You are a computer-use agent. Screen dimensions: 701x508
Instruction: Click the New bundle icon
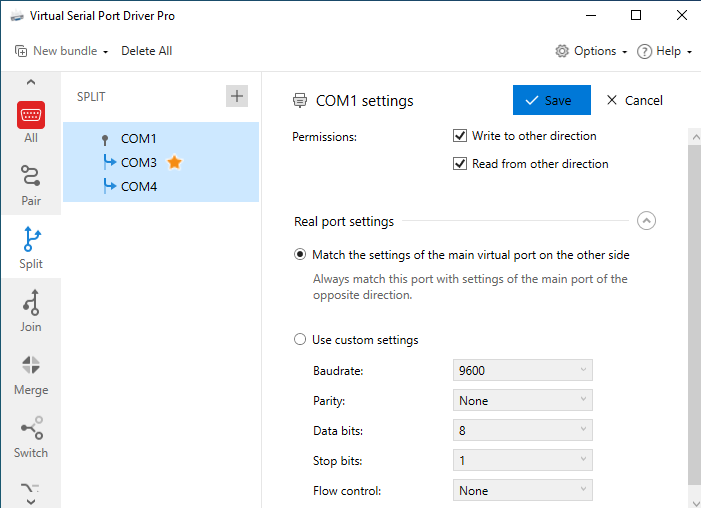[21, 51]
